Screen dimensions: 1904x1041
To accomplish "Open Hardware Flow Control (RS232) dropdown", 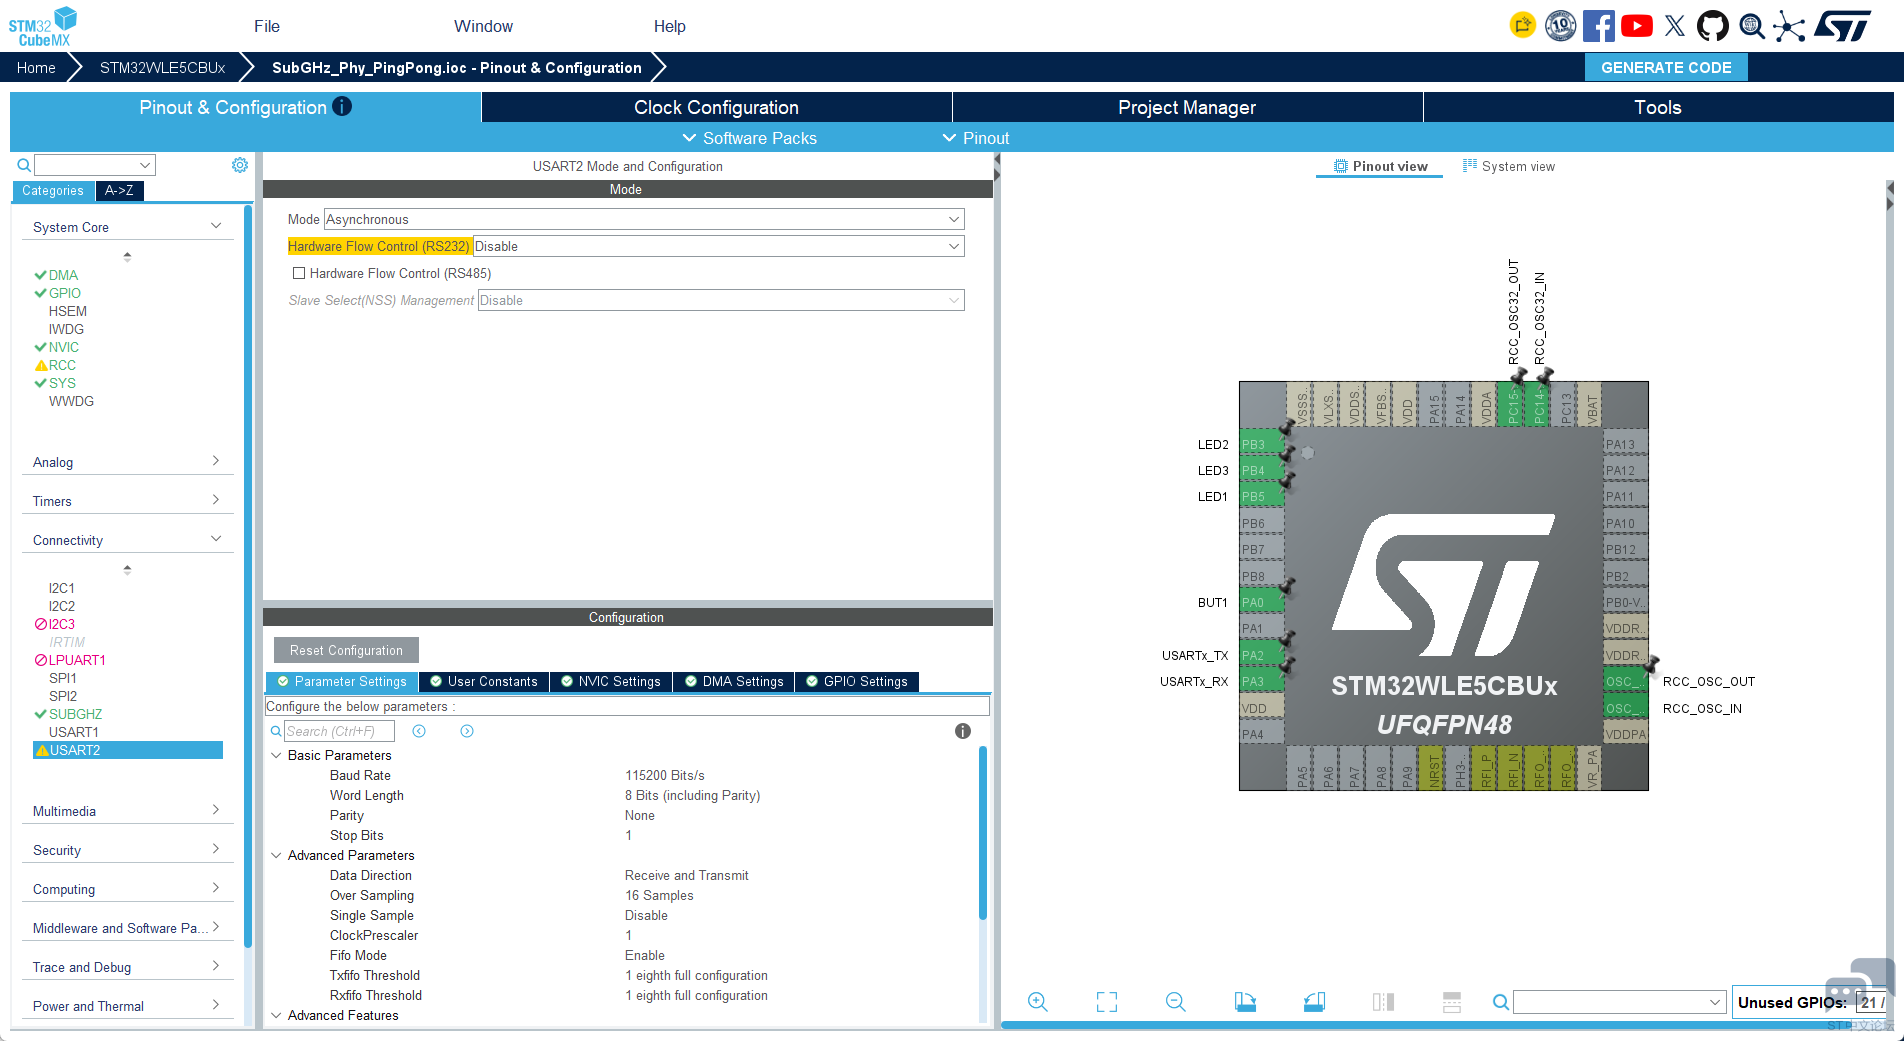I will pyautogui.click(x=718, y=246).
